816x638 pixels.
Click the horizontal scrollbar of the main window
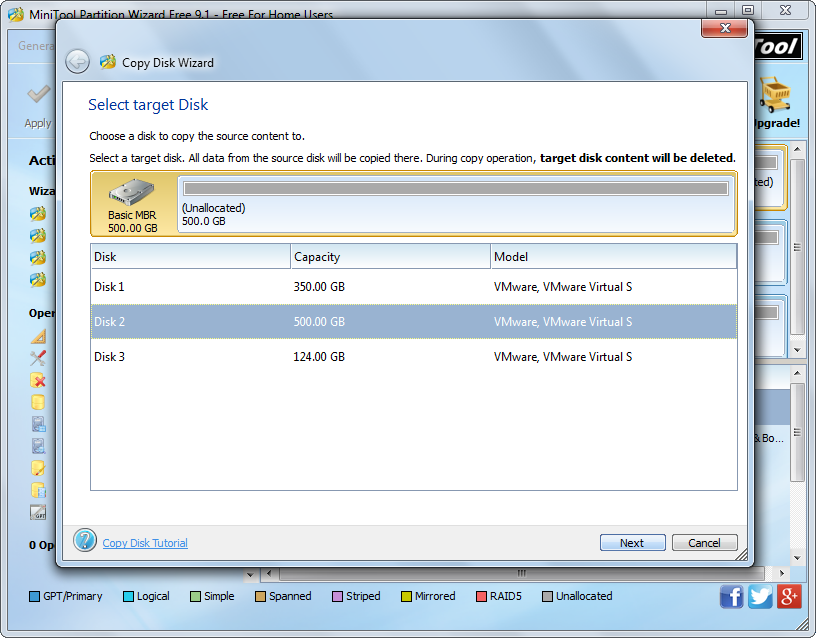(x=521, y=573)
